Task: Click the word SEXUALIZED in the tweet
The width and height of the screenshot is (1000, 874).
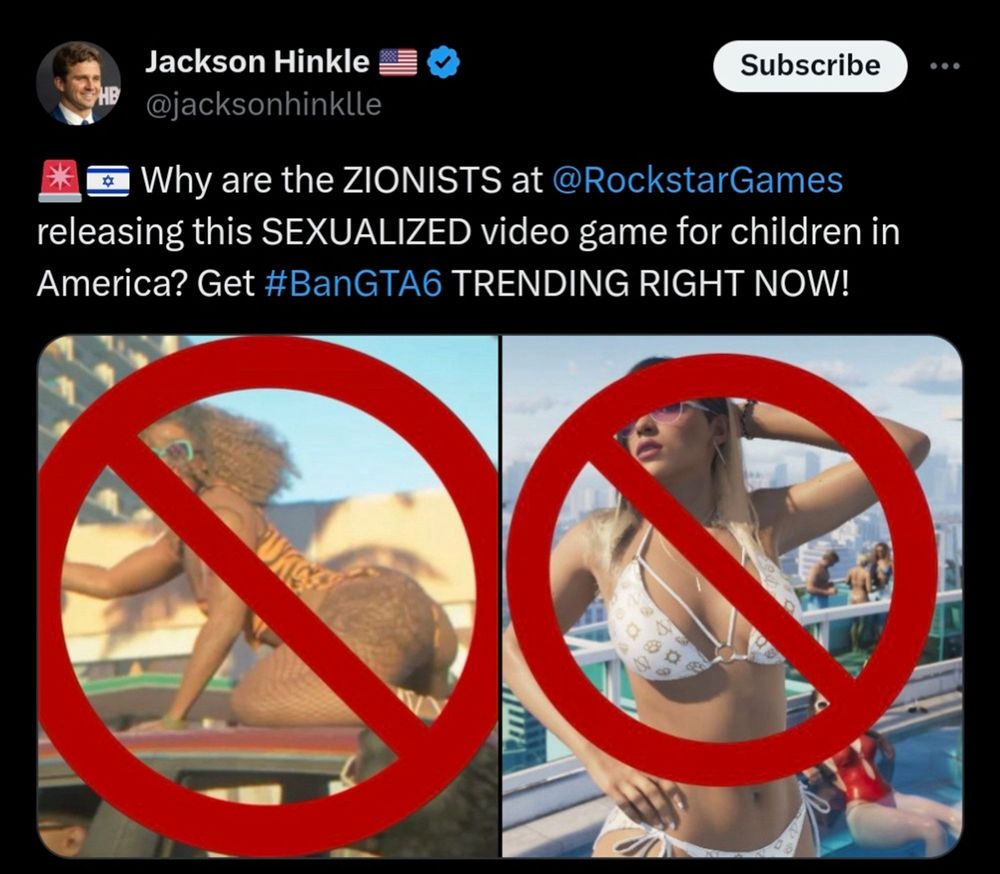Action: pyautogui.click(x=367, y=232)
